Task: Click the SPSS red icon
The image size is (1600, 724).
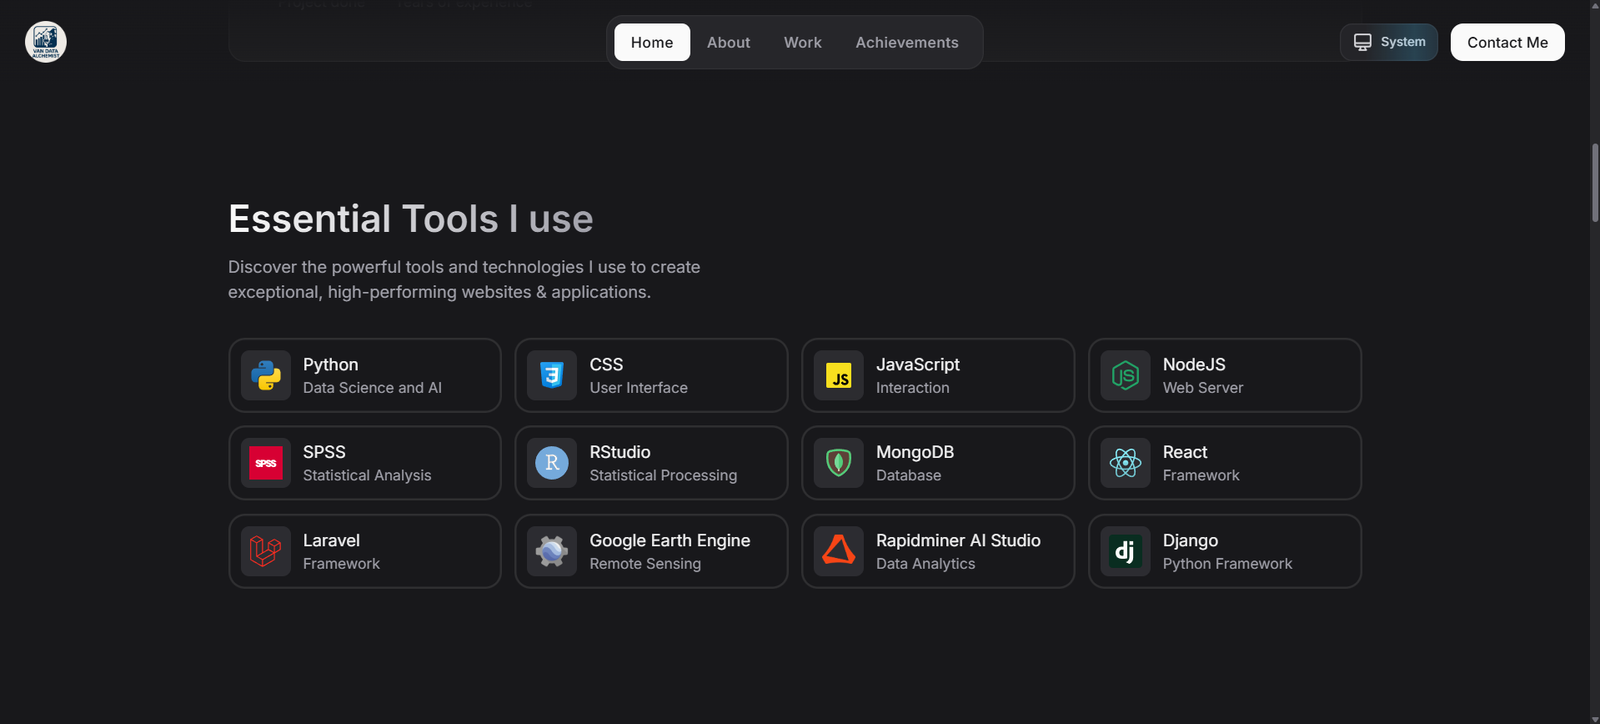Action: 266,463
